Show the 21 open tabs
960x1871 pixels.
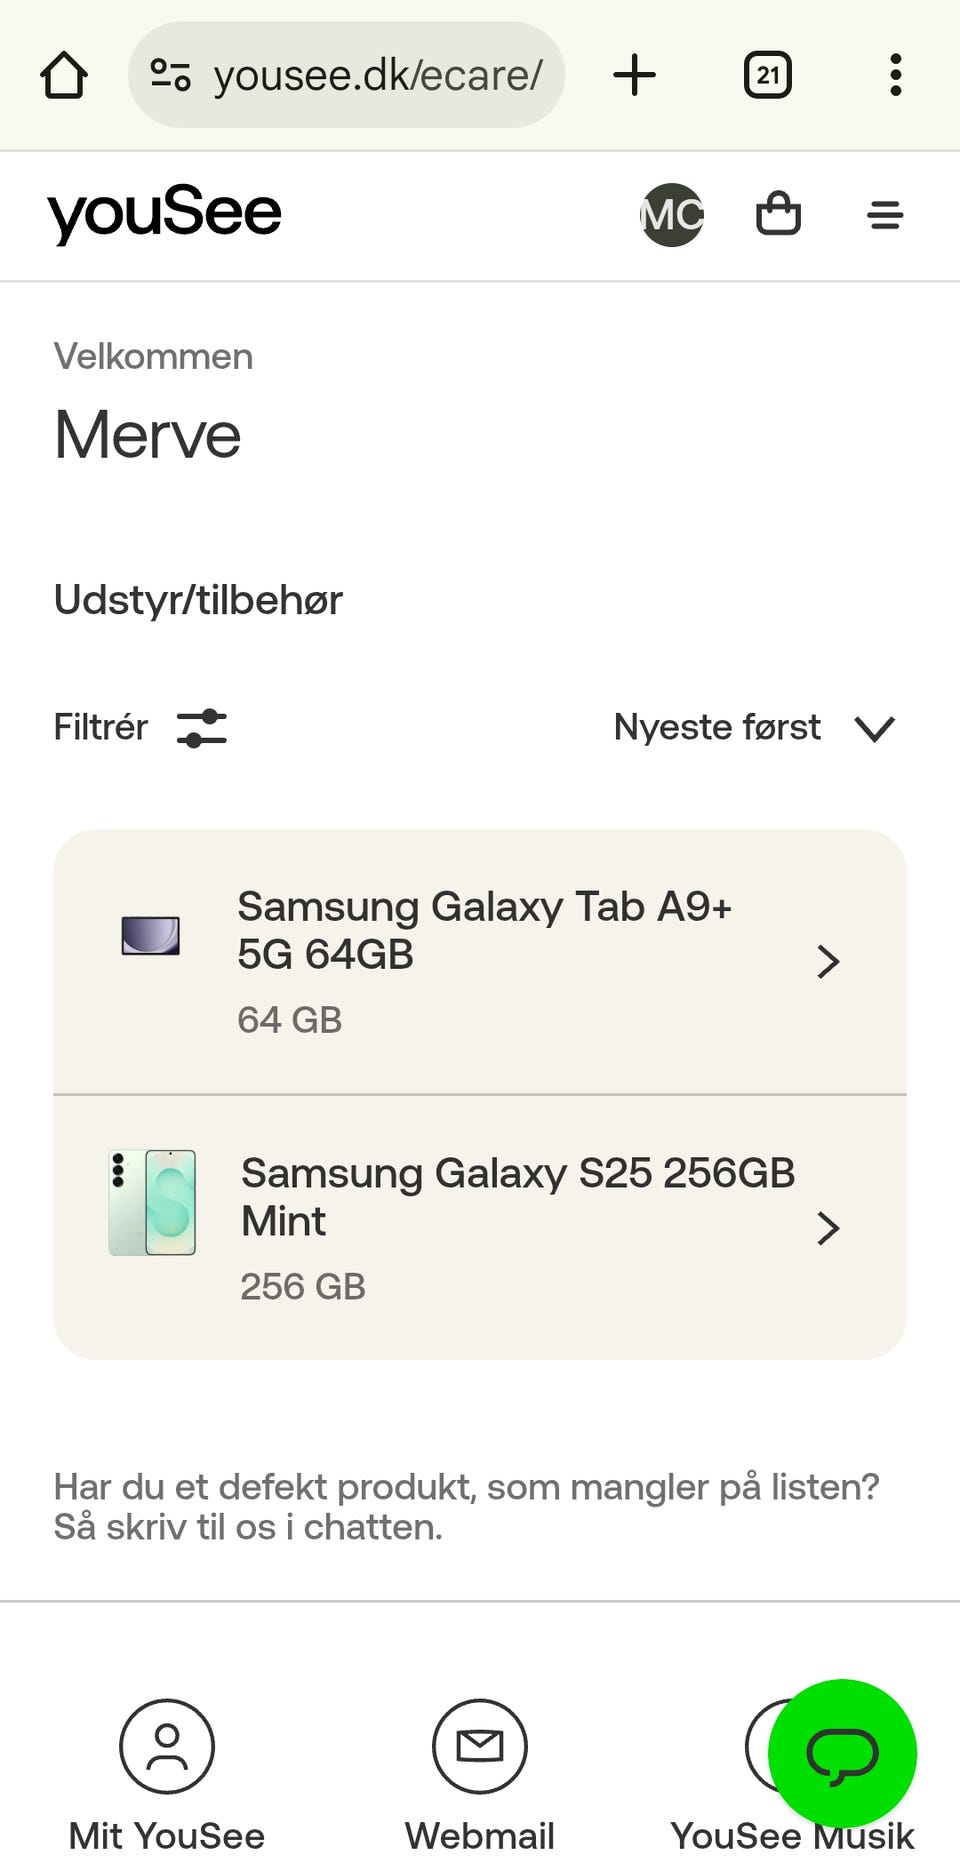tap(767, 75)
